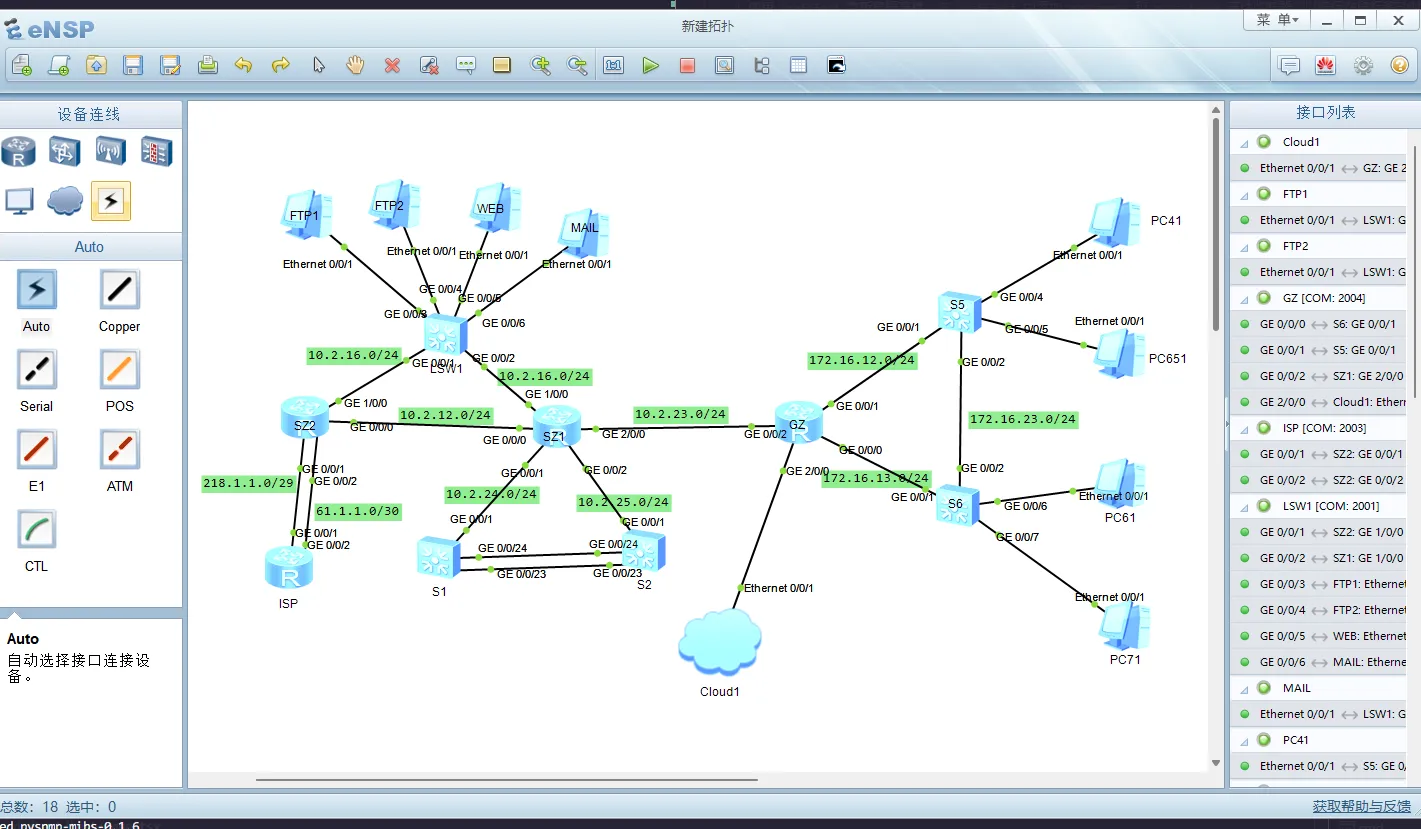Collapse the LSW1 [COM: 2001] entry
Viewport: 1421px width, 829px height.
(x=1244, y=506)
